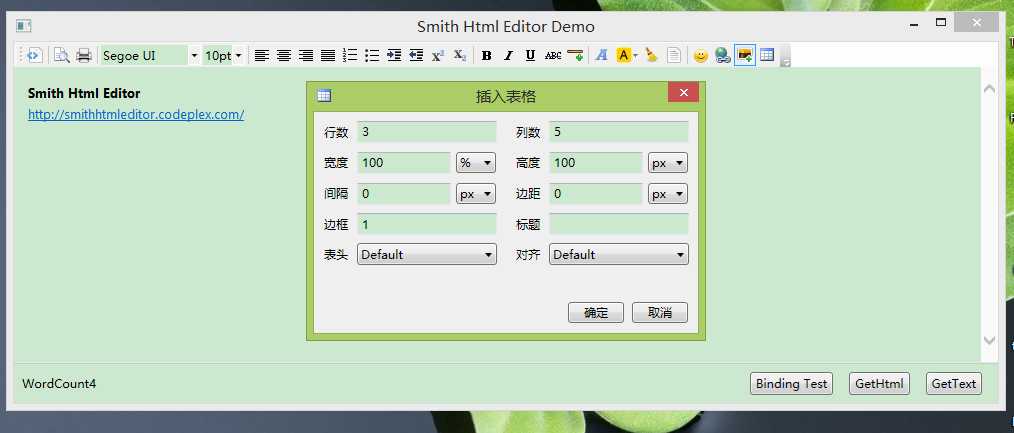Toggle italic formatting

tap(508, 56)
